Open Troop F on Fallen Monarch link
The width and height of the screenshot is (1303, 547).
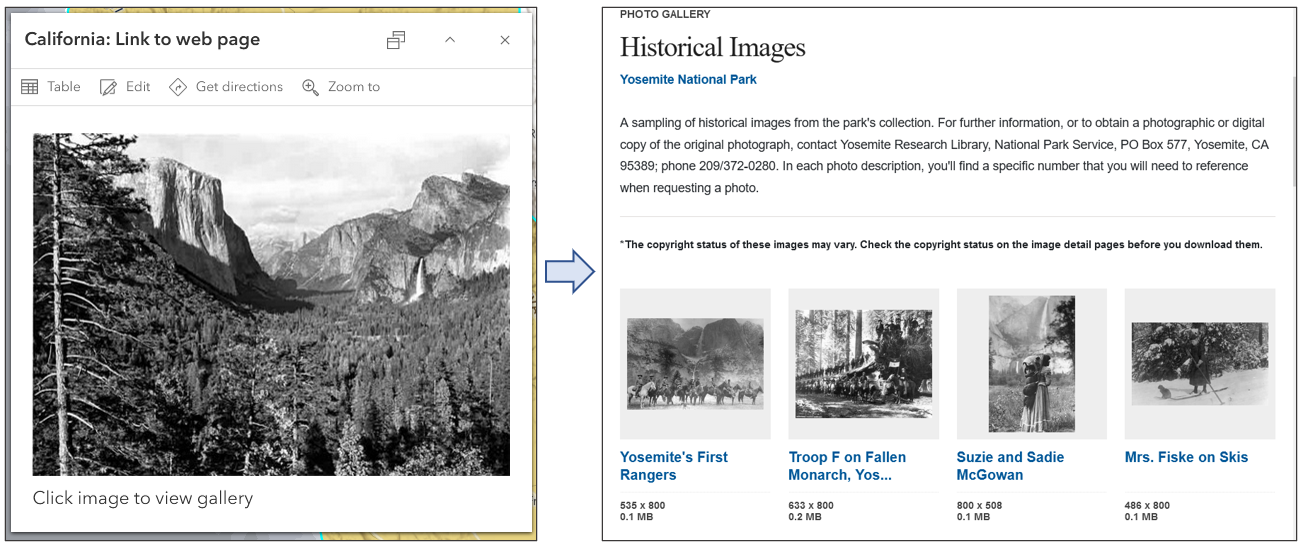coord(847,466)
